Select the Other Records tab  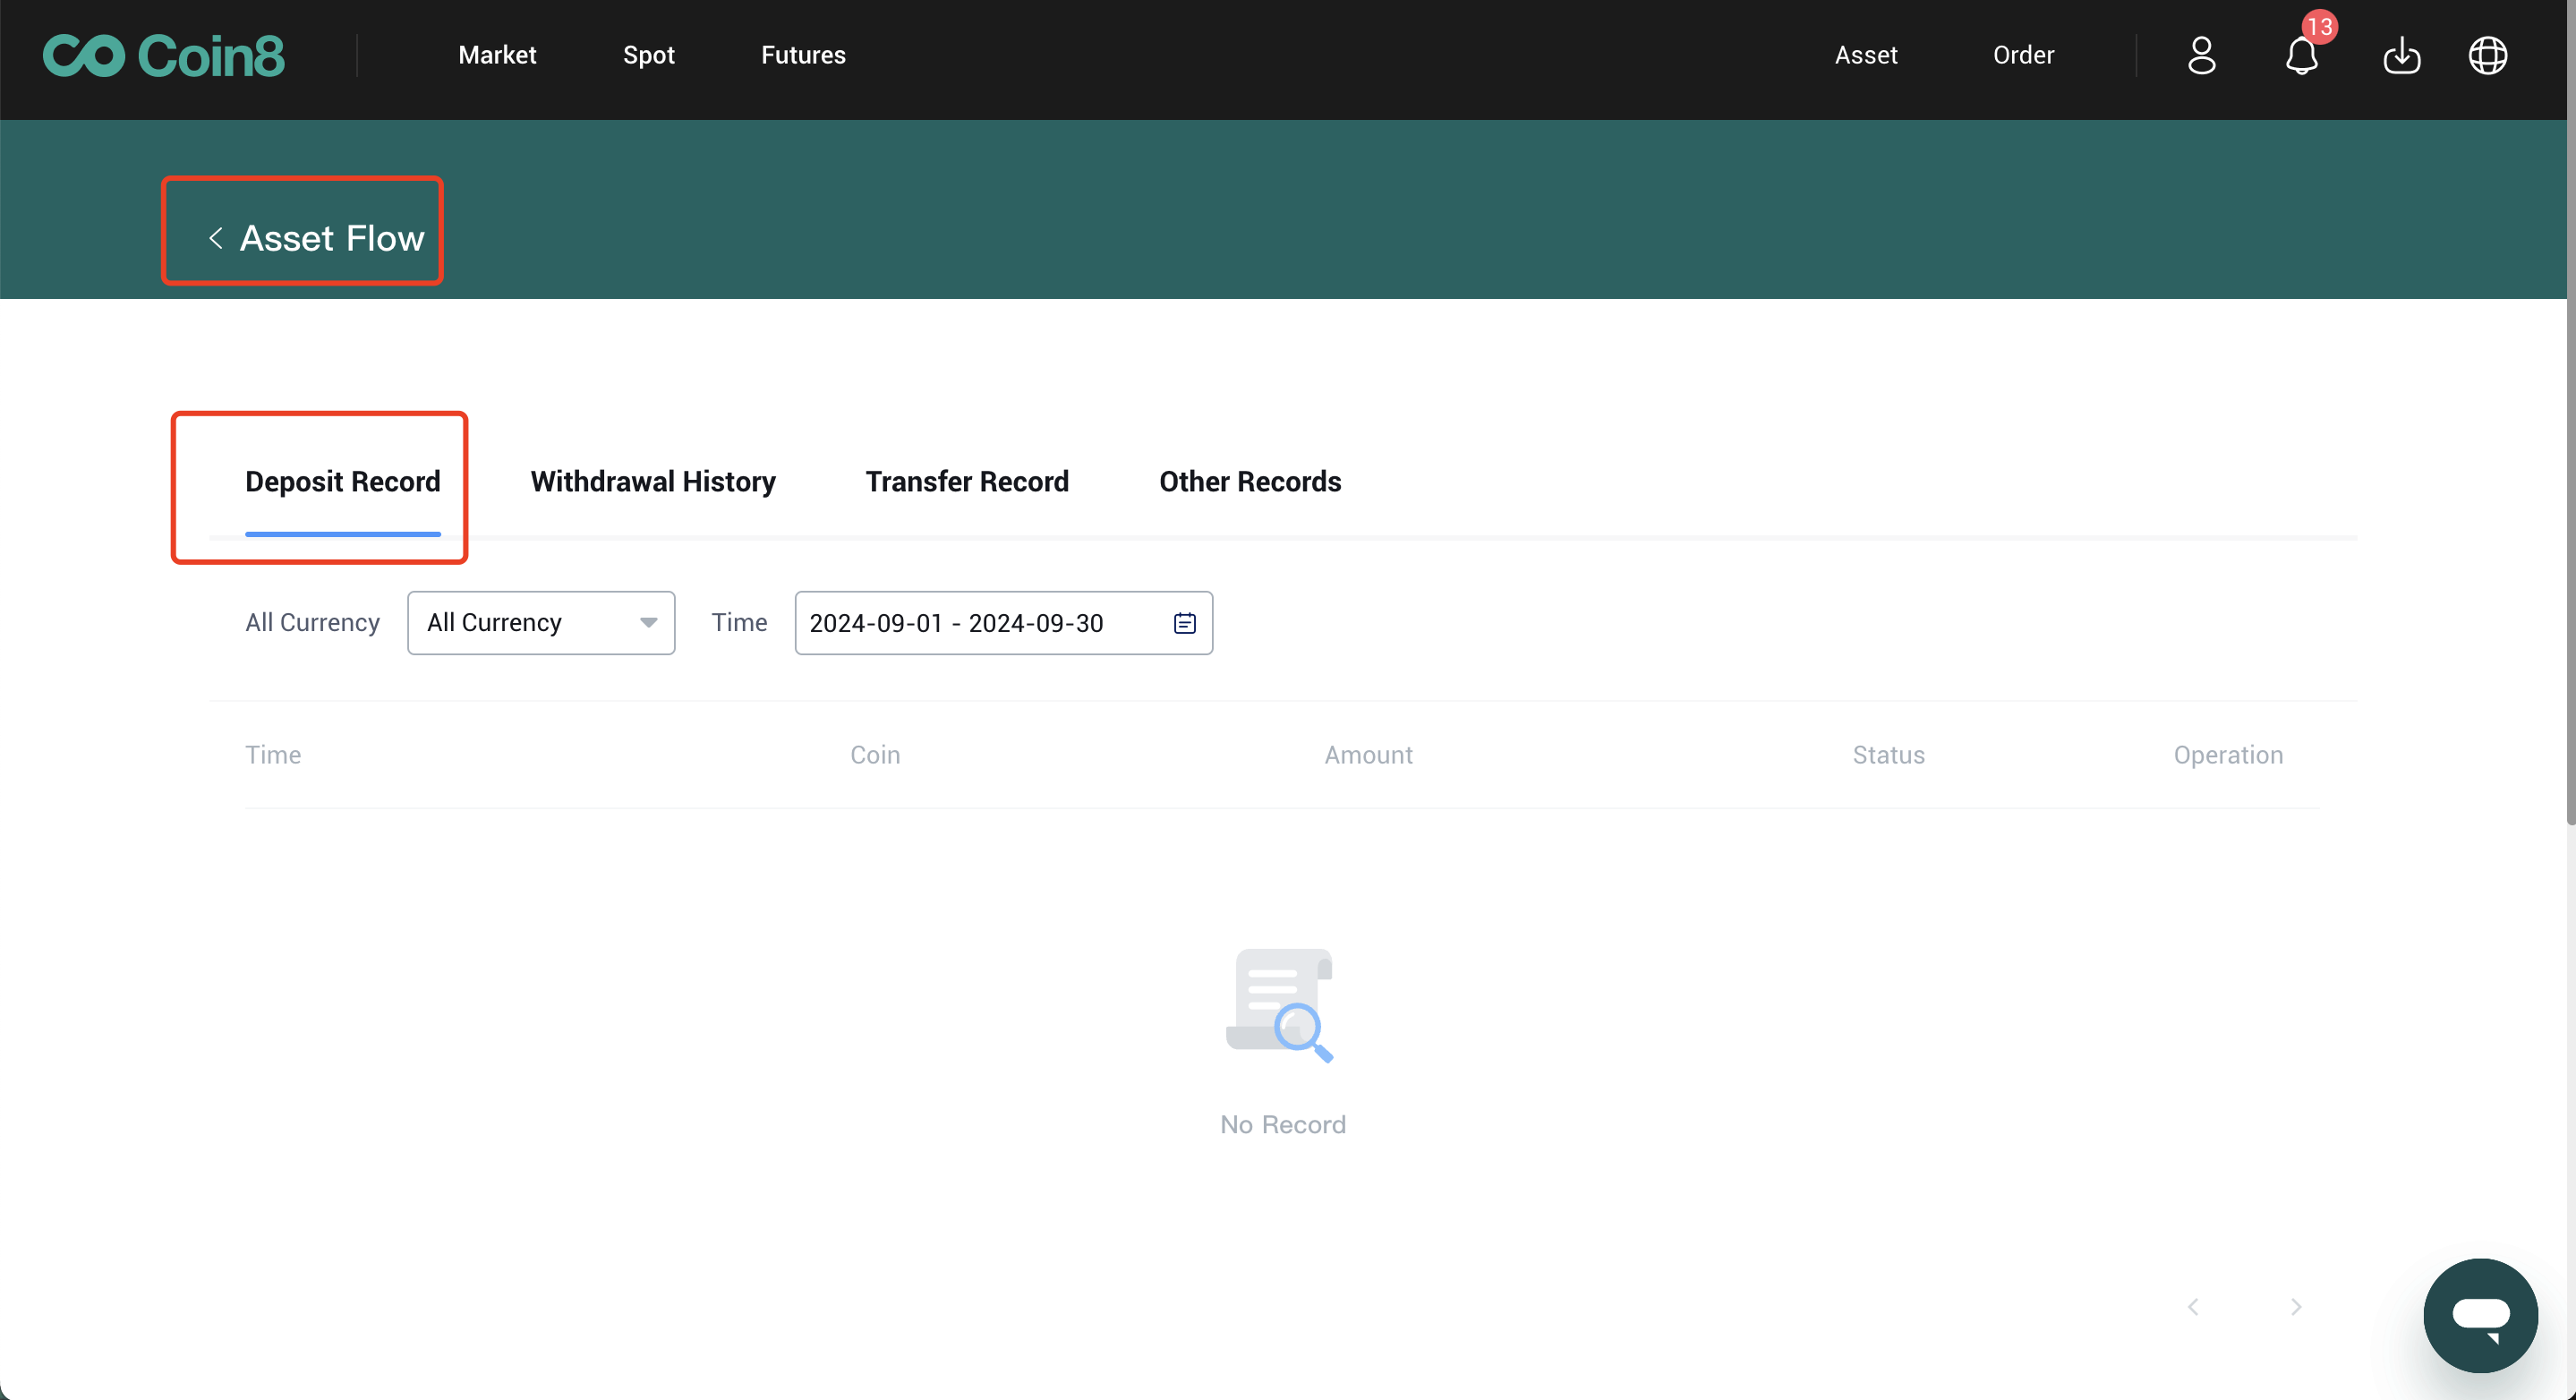click(x=1249, y=481)
